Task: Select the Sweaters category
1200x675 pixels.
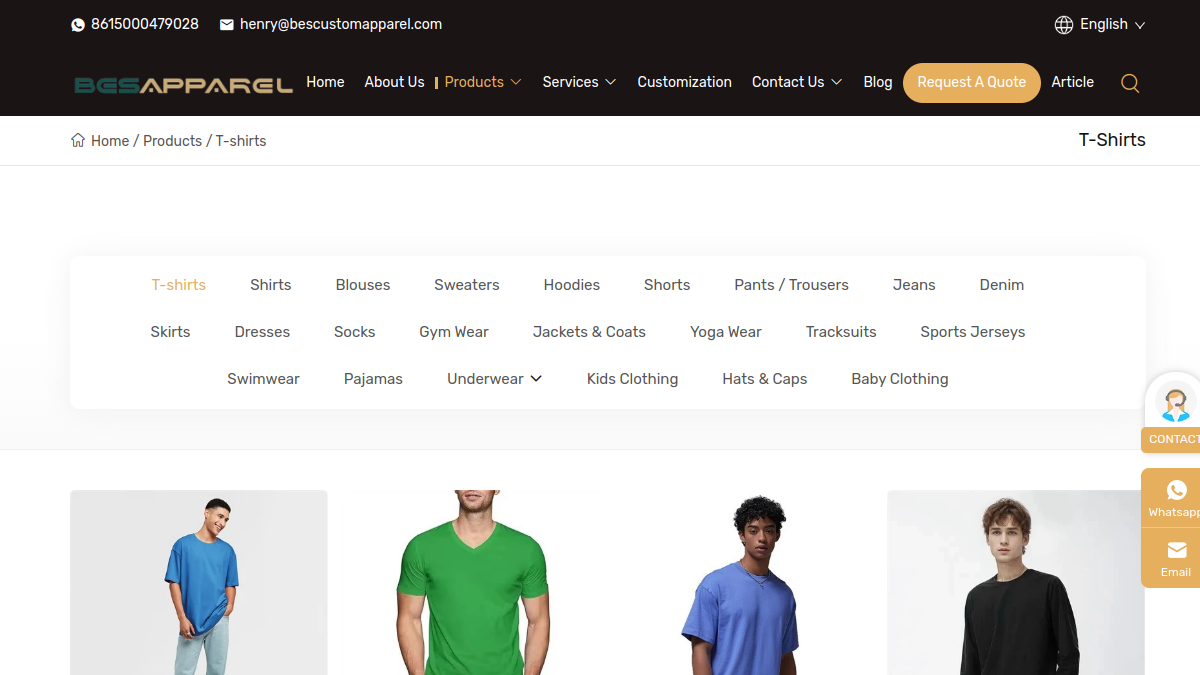Action: point(467,285)
